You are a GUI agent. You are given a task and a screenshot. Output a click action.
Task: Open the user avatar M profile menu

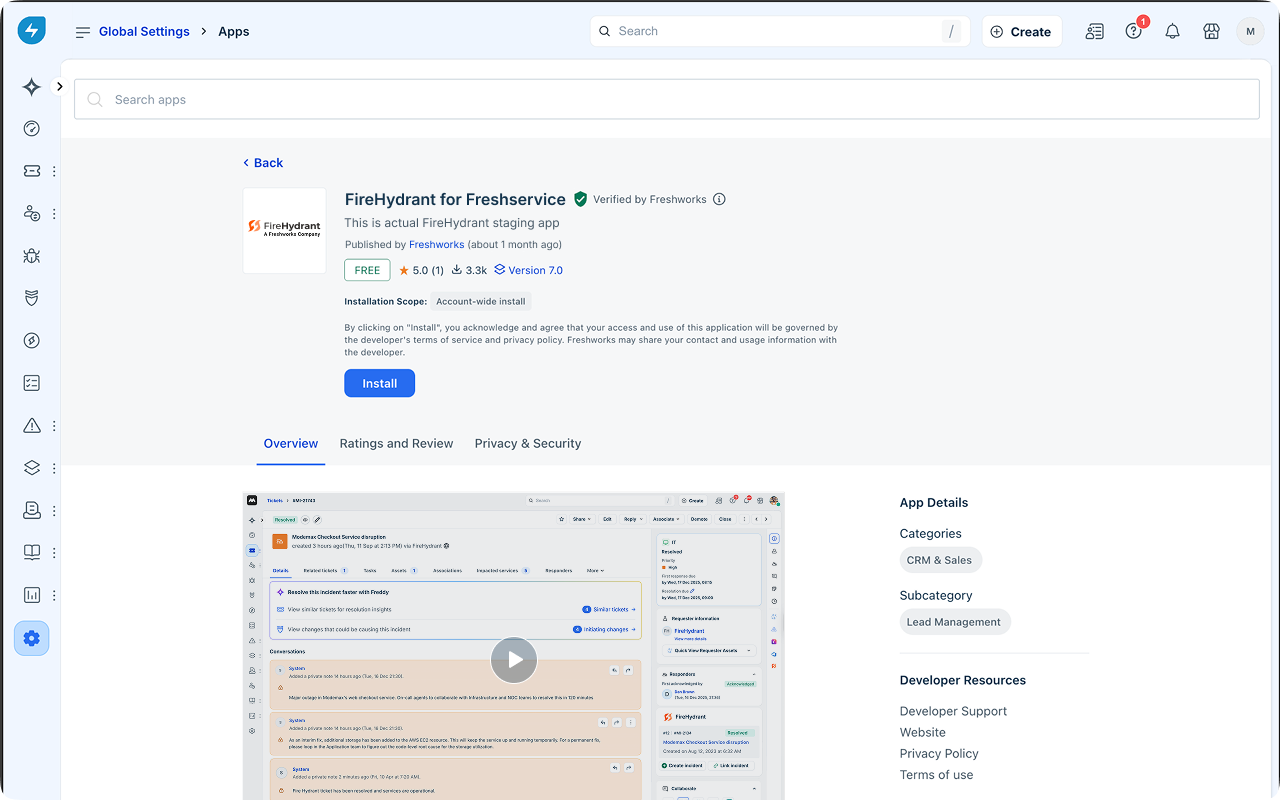[1250, 31]
